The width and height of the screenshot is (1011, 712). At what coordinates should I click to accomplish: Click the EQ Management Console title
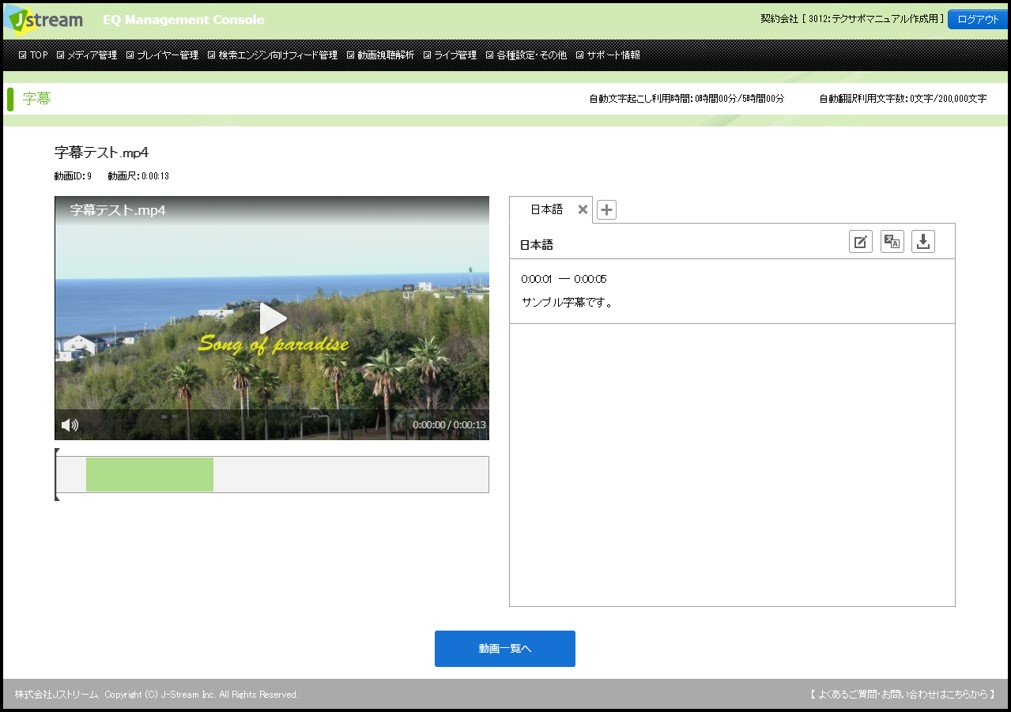(x=183, y=20)
